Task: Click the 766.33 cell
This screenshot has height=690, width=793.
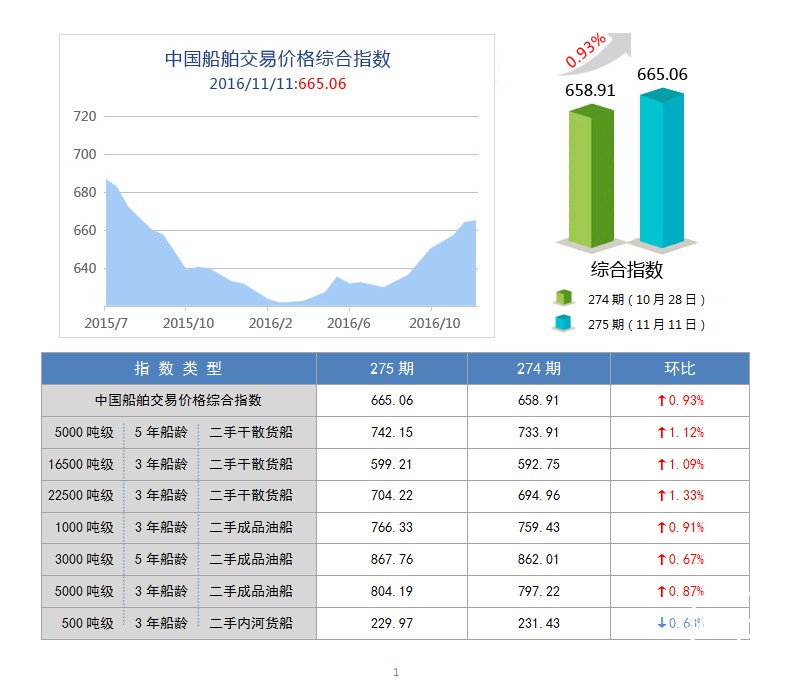Action: click(x=391, y=527)
